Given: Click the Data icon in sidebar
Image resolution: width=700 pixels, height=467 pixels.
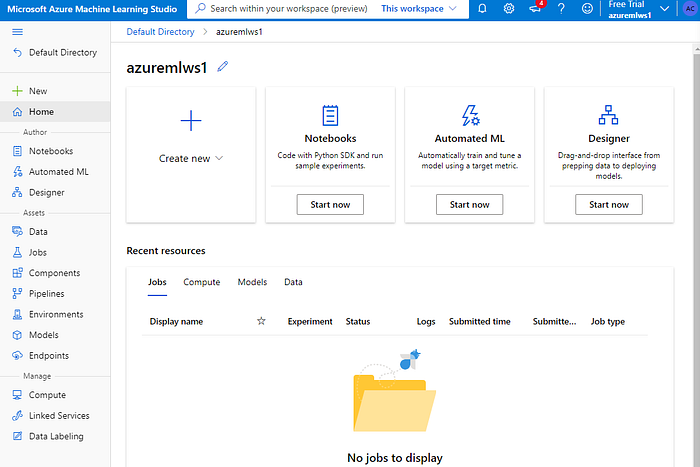Looking at the screenshot, I should pos(17,231).
